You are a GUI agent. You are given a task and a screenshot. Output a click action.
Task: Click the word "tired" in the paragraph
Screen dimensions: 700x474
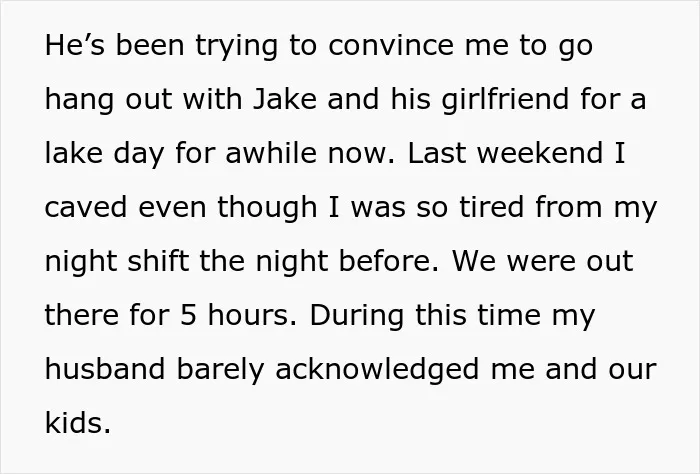pyautogui.click(x=492, y=208)
